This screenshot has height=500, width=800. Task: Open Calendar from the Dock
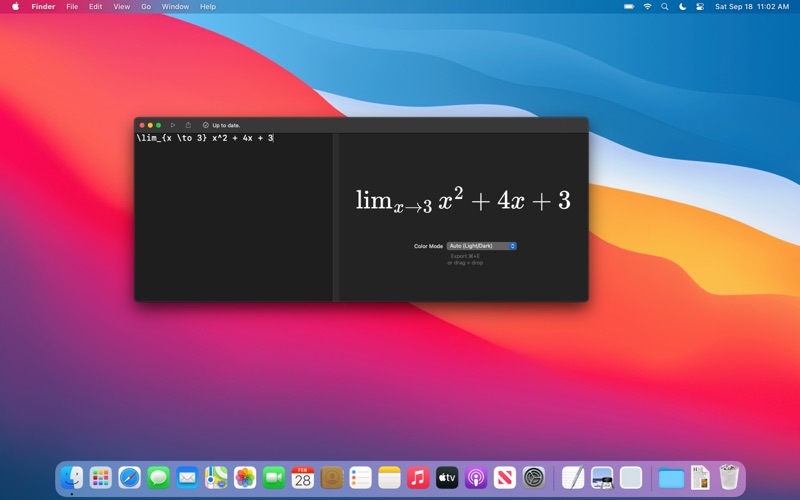point(303,478)
